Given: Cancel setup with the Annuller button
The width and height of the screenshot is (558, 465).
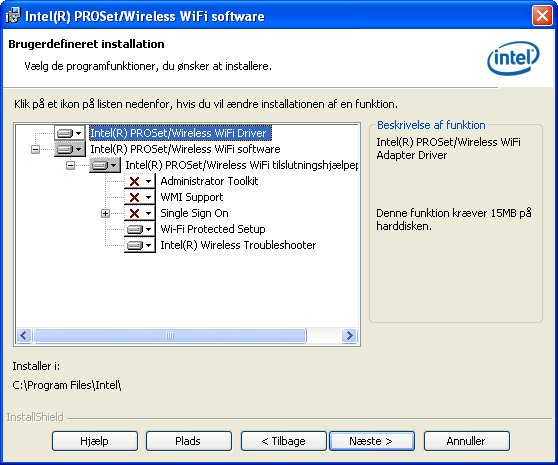Looking at the screenshot, I should tap(467, 441).
